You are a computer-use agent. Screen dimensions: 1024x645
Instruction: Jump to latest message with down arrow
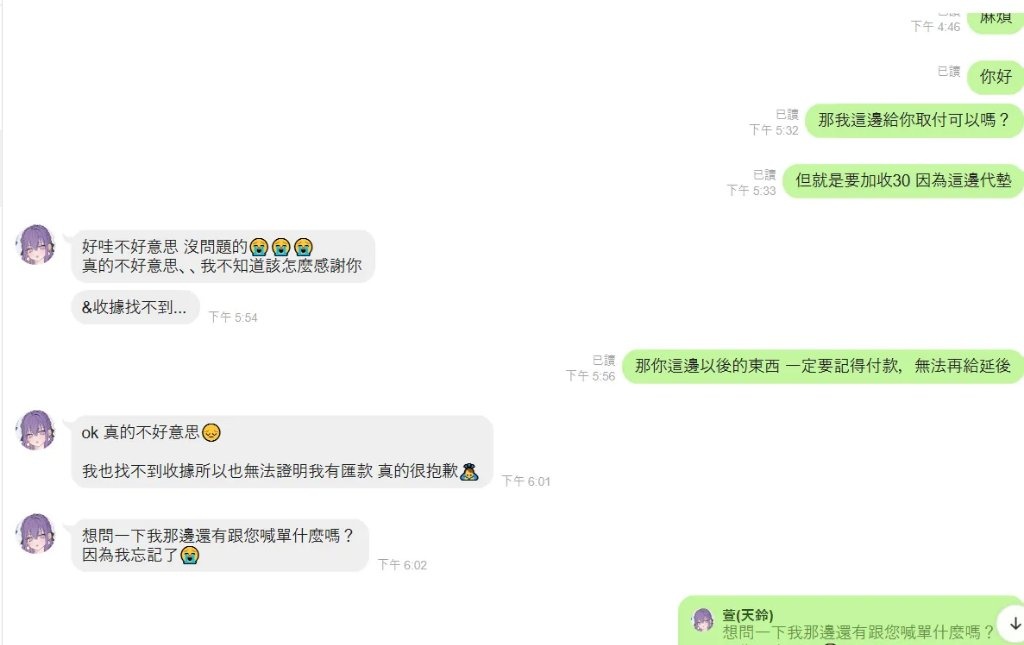click(x=1014, y=623)
